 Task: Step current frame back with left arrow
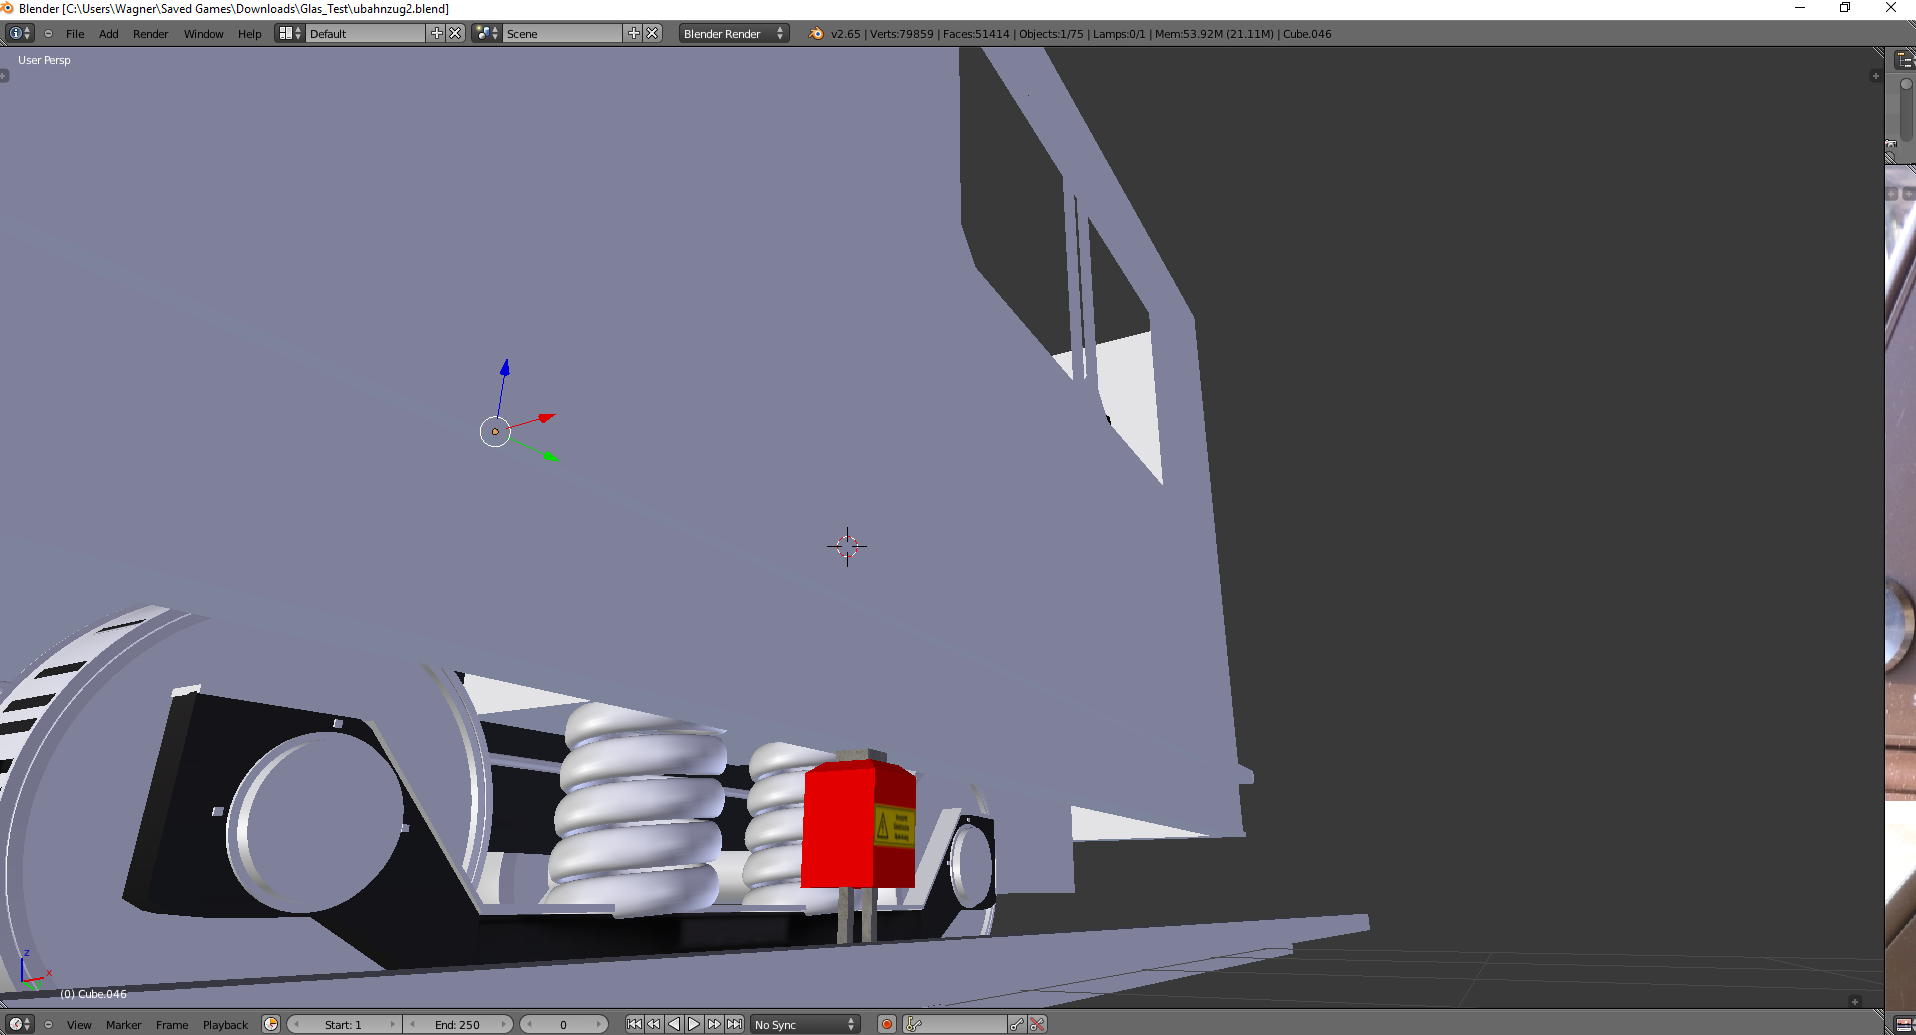click(529, 1024)
